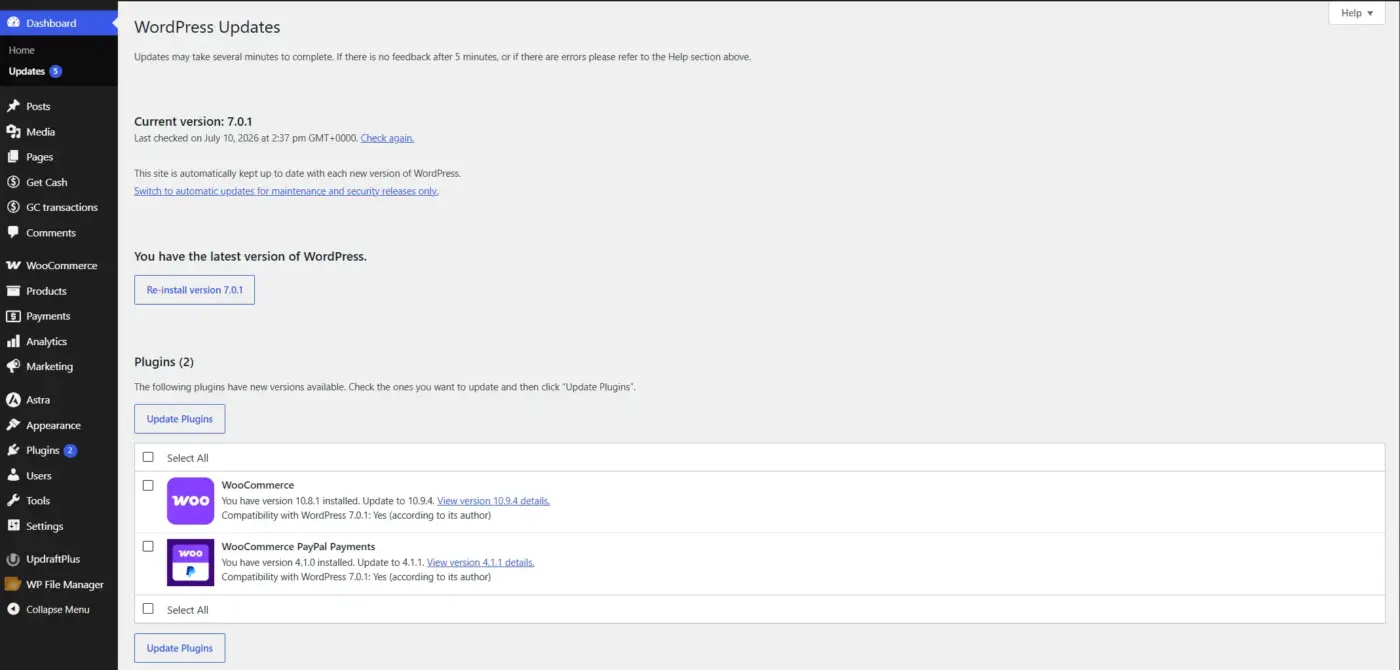Click the Updates count badge 5

[x=55, y=71]
